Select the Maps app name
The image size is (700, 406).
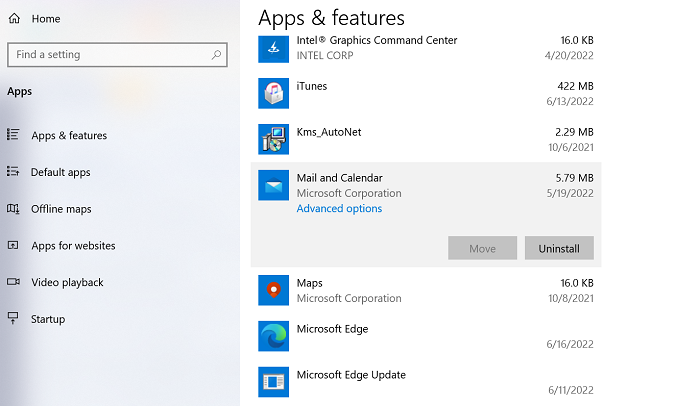pos(309,283)
